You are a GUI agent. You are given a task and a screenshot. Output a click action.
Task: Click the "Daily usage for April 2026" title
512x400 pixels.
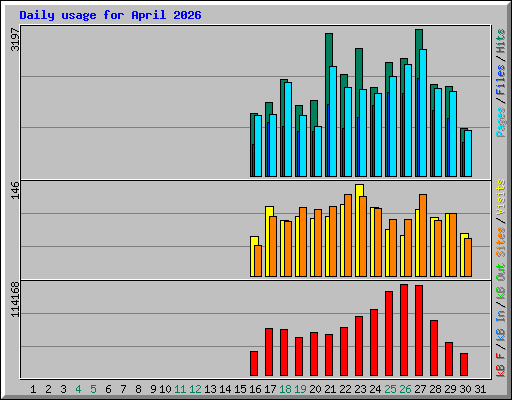[x=110, y=15]
